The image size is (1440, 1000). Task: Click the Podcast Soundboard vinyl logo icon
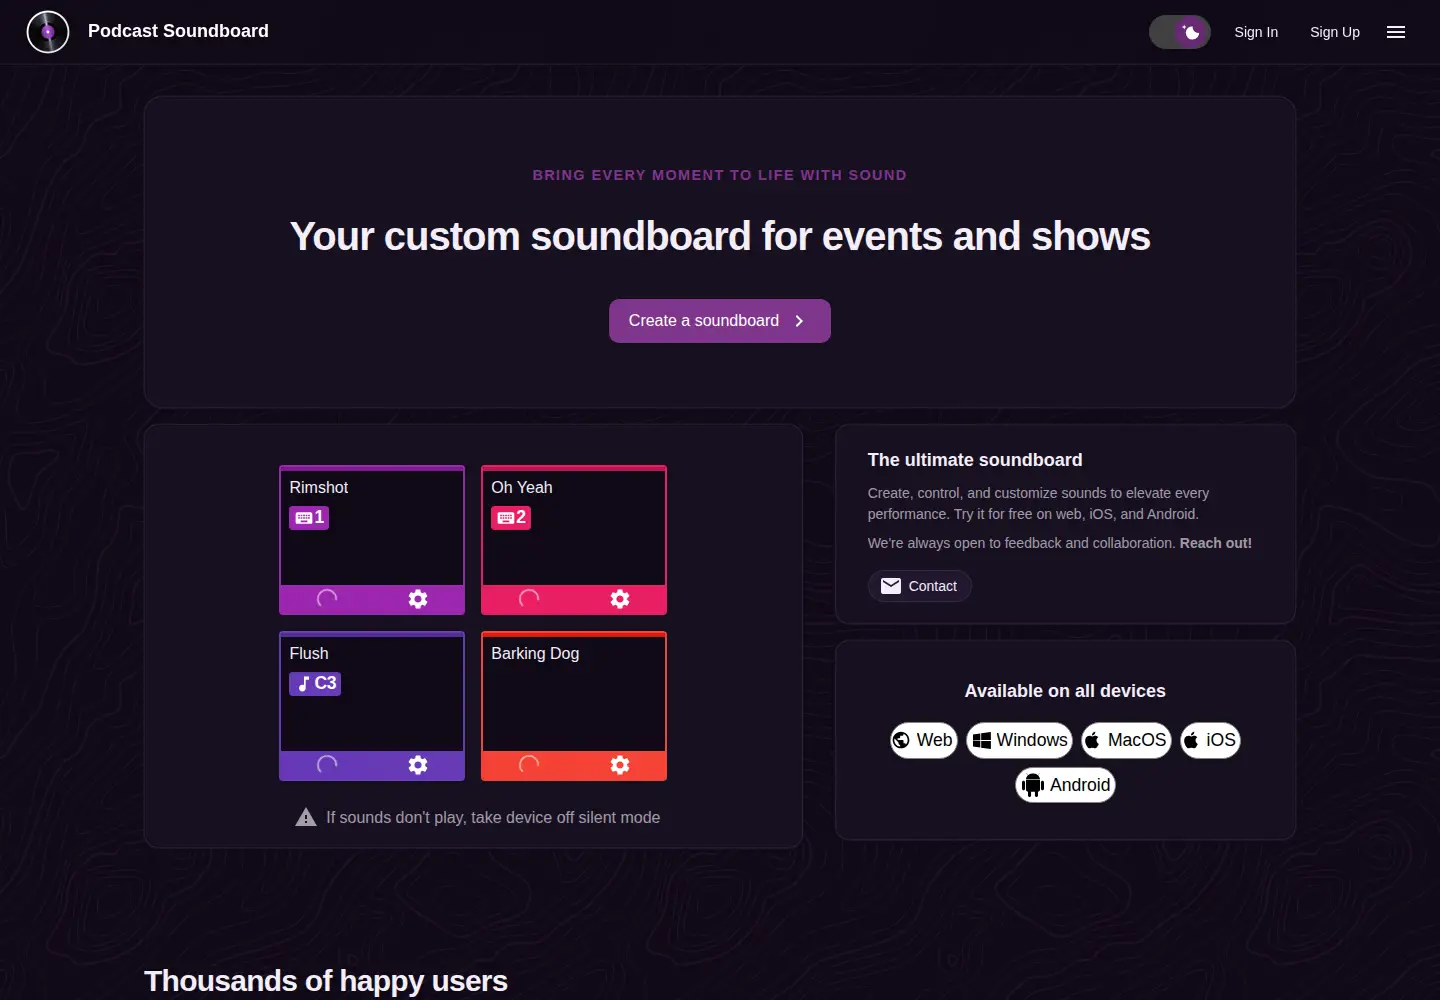click(48, 32)
